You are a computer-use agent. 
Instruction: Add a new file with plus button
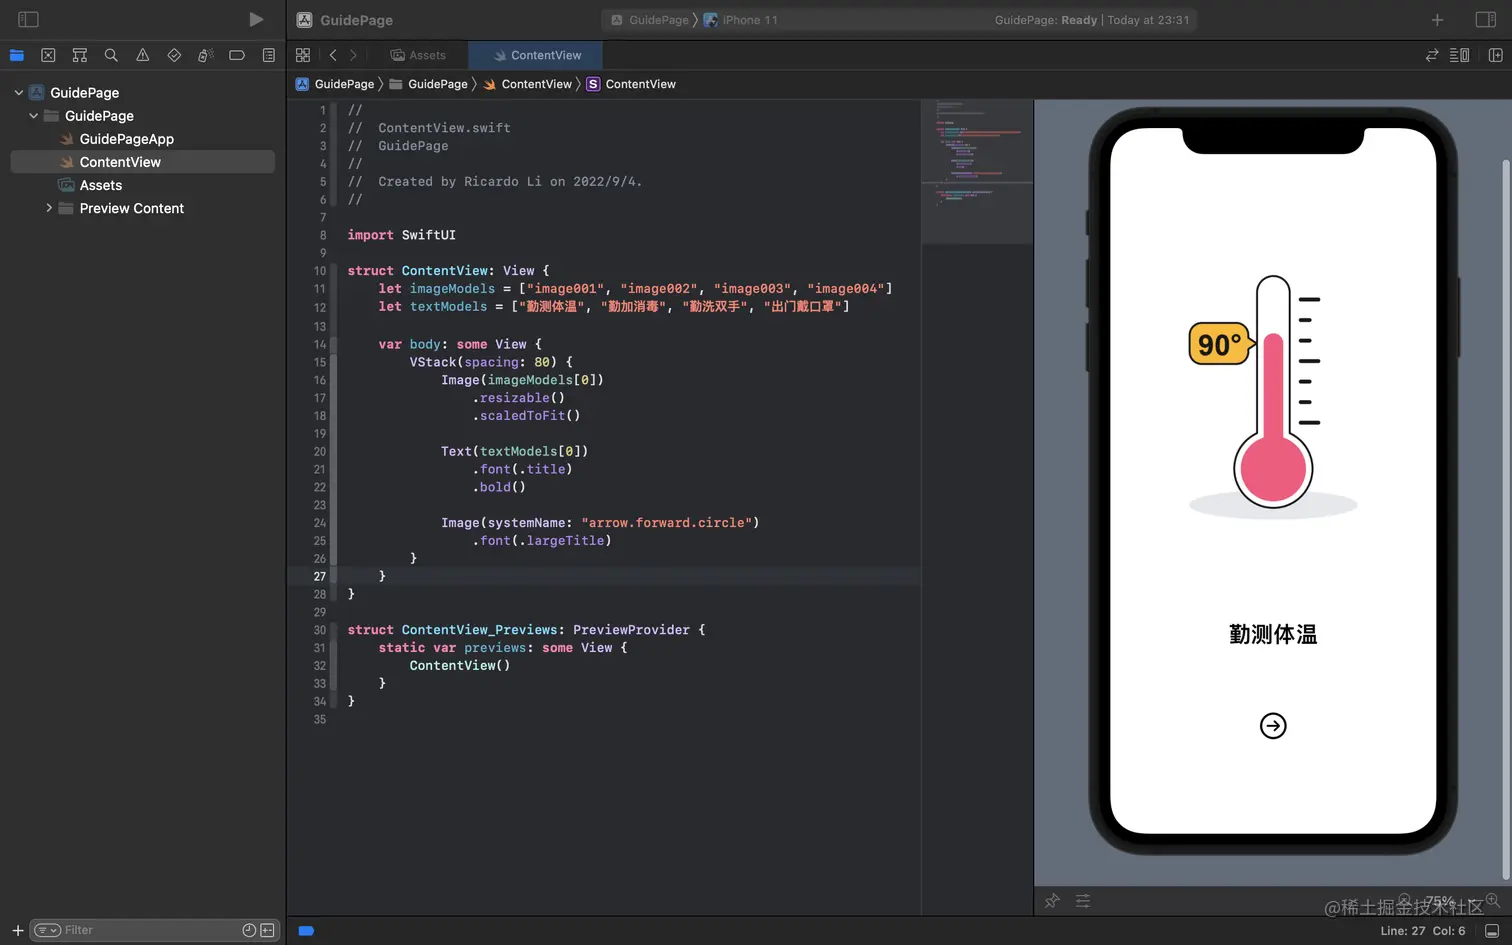(x=17, y=930)
